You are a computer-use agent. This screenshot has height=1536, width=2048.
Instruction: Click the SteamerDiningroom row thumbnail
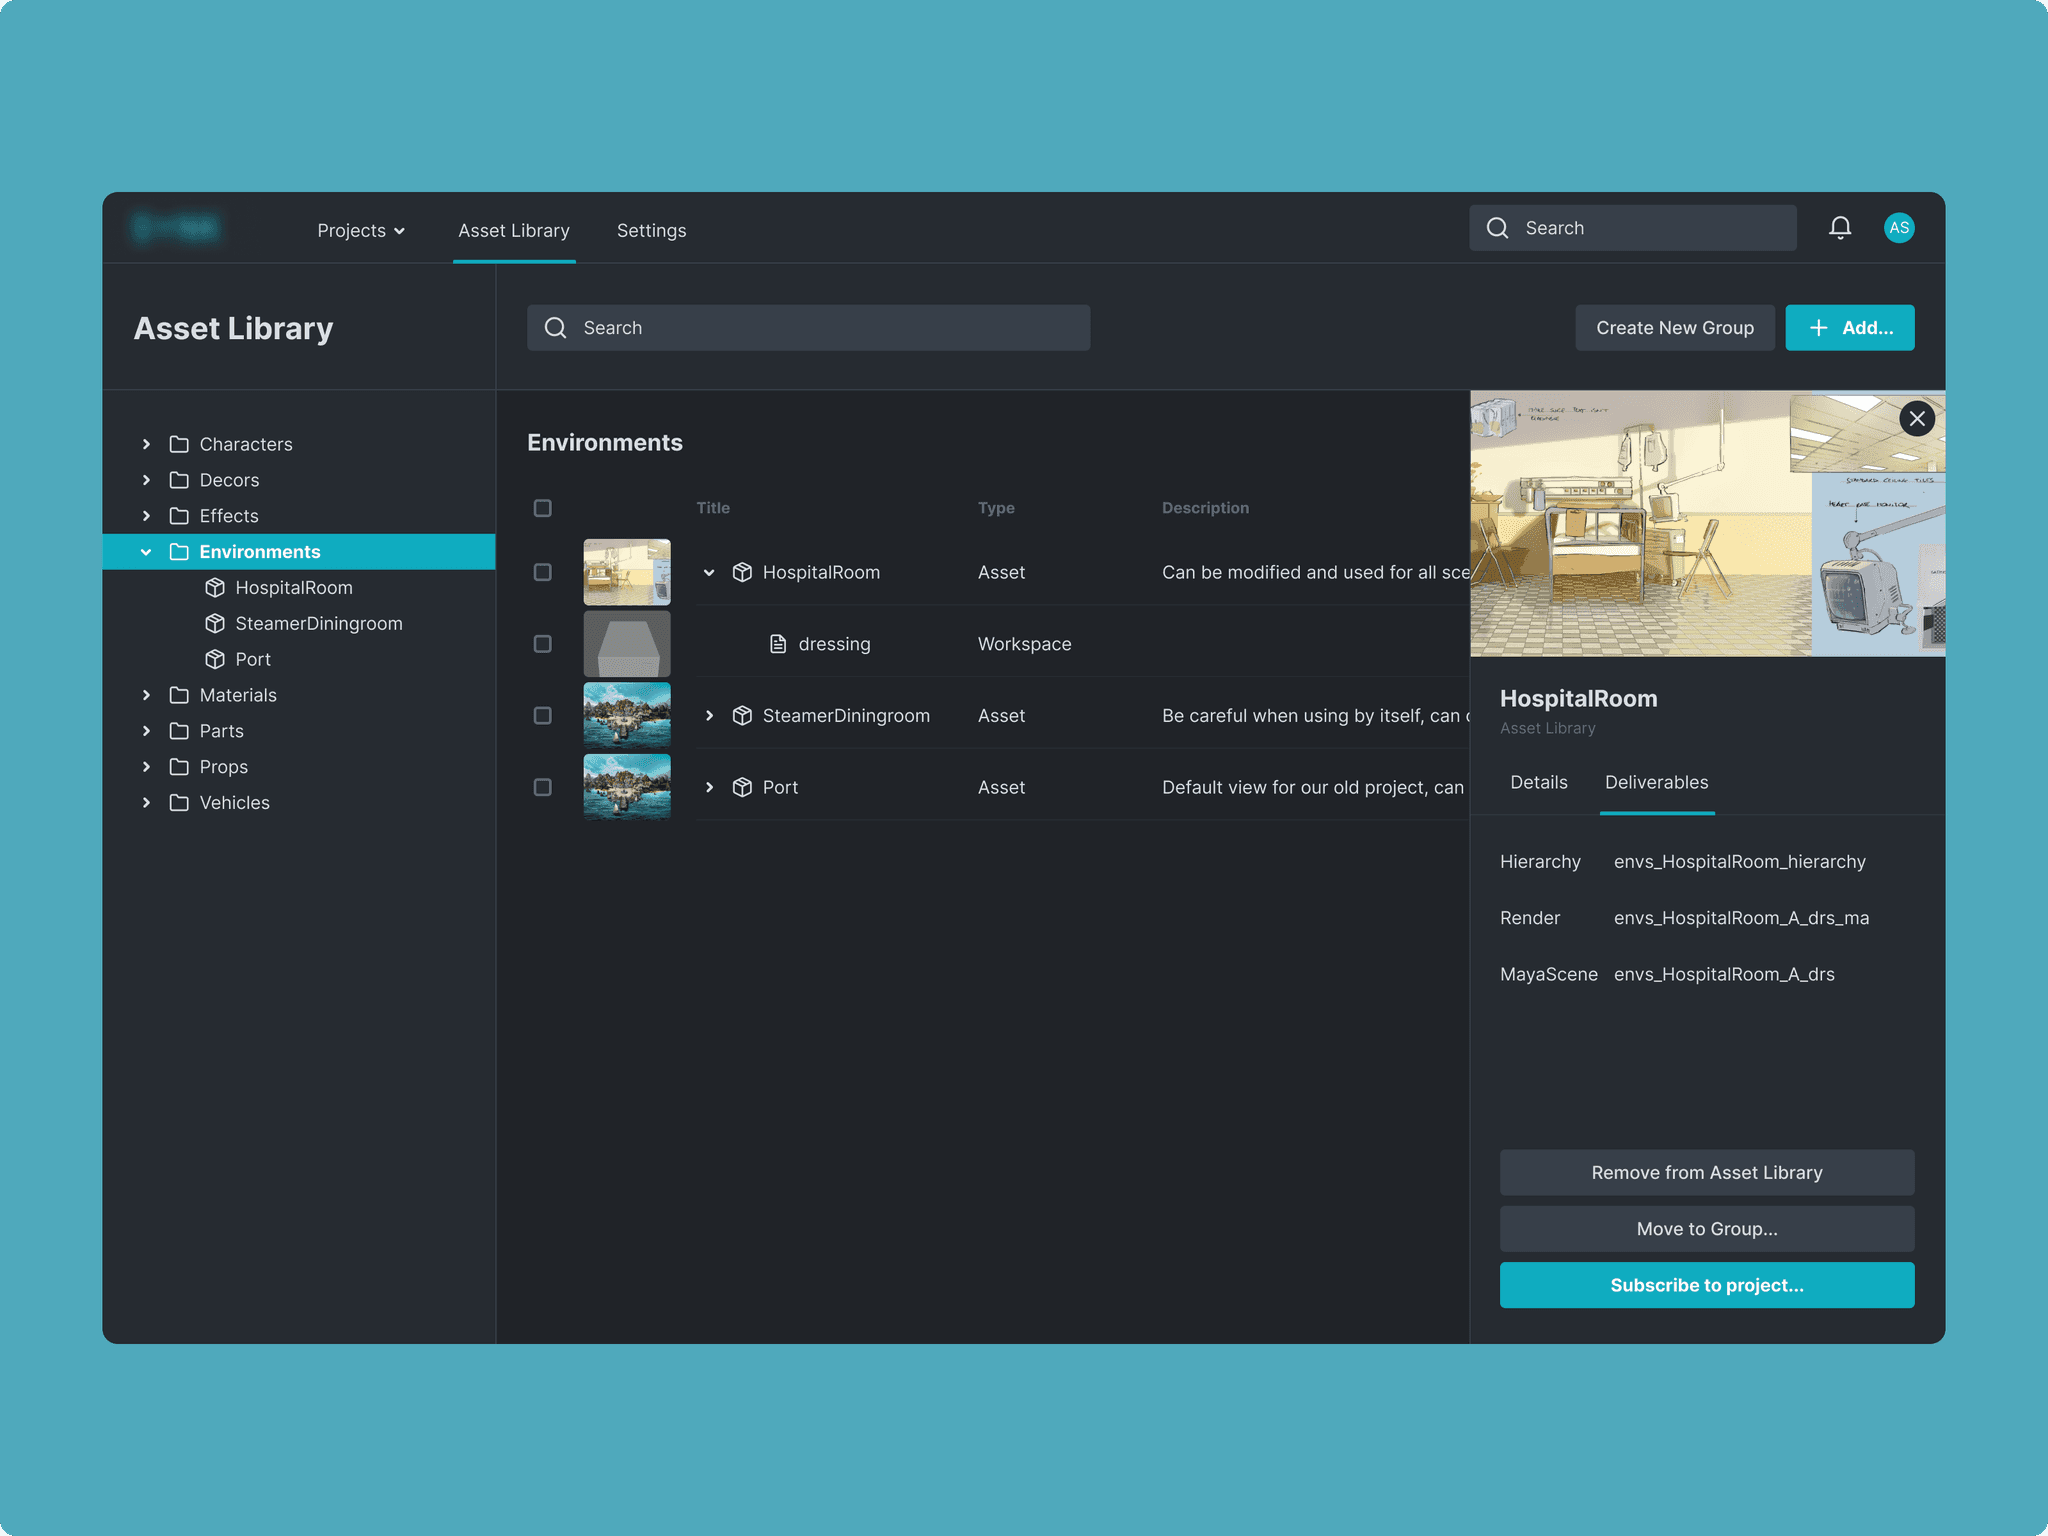[x=627, y=716]
